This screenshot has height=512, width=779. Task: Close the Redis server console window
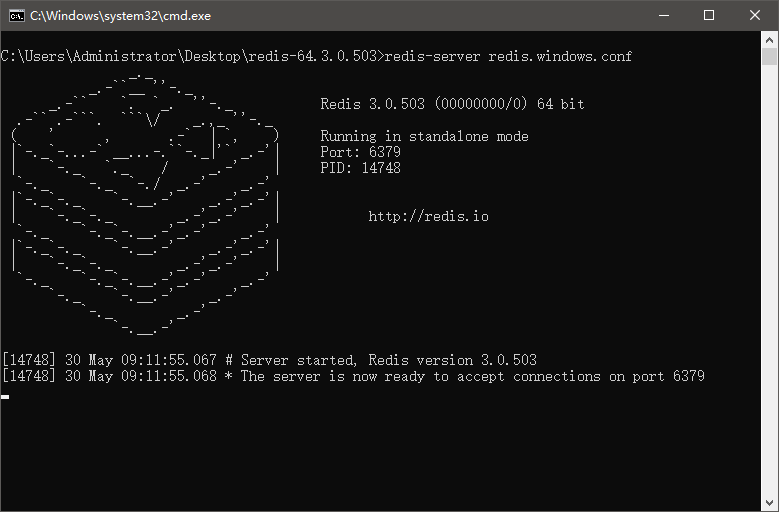[754, 15]
